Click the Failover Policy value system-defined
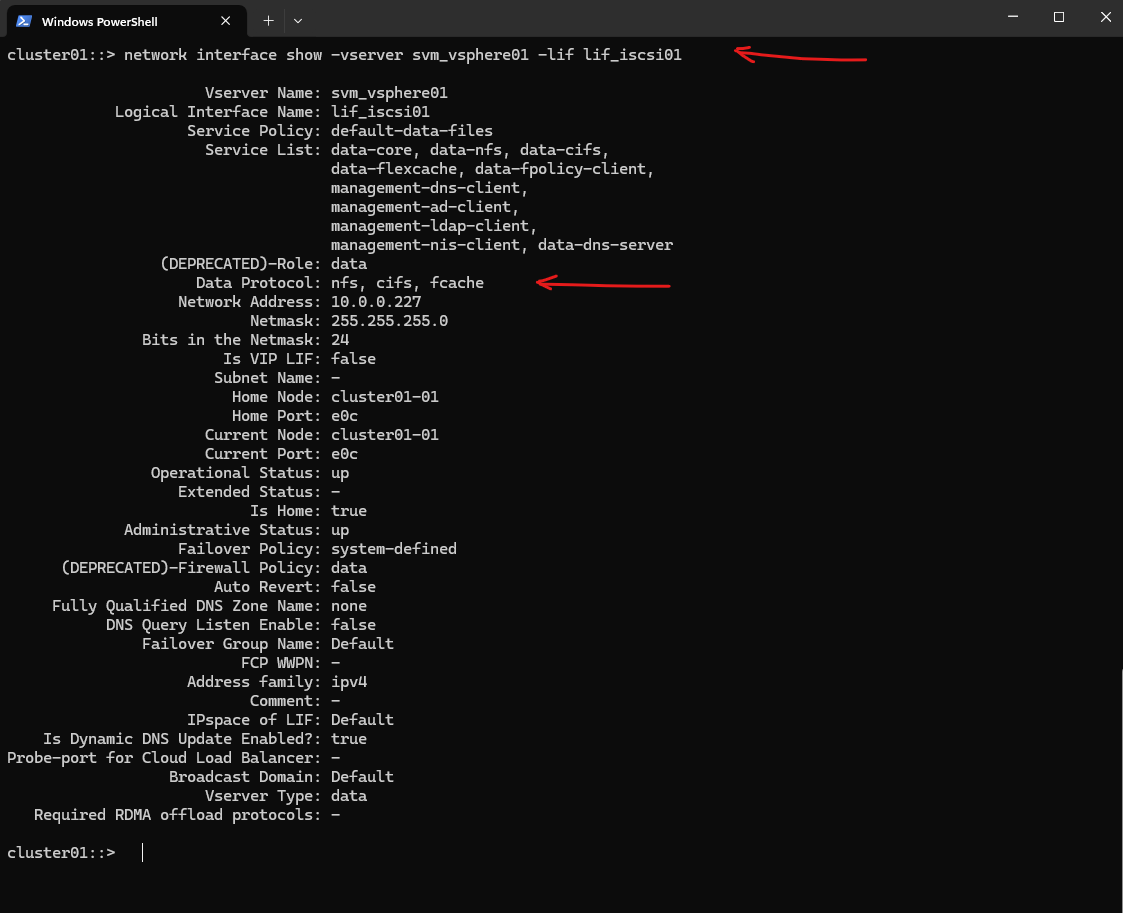 click(394, 549)
